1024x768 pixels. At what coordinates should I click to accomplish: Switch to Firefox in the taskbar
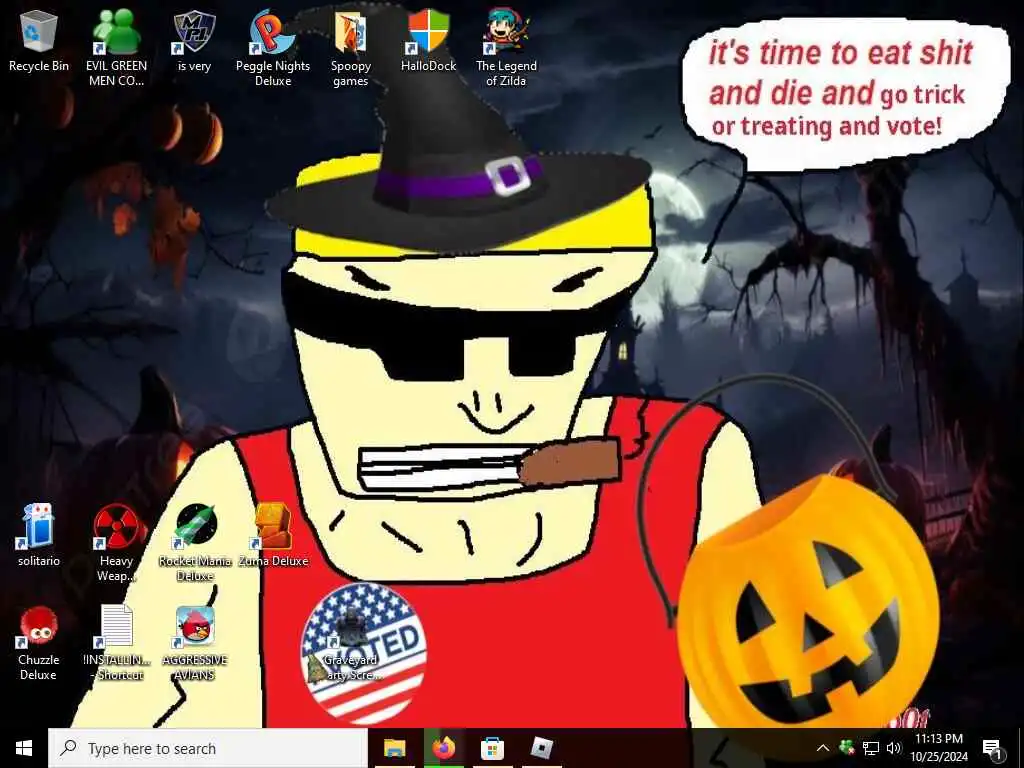[443, 748]
